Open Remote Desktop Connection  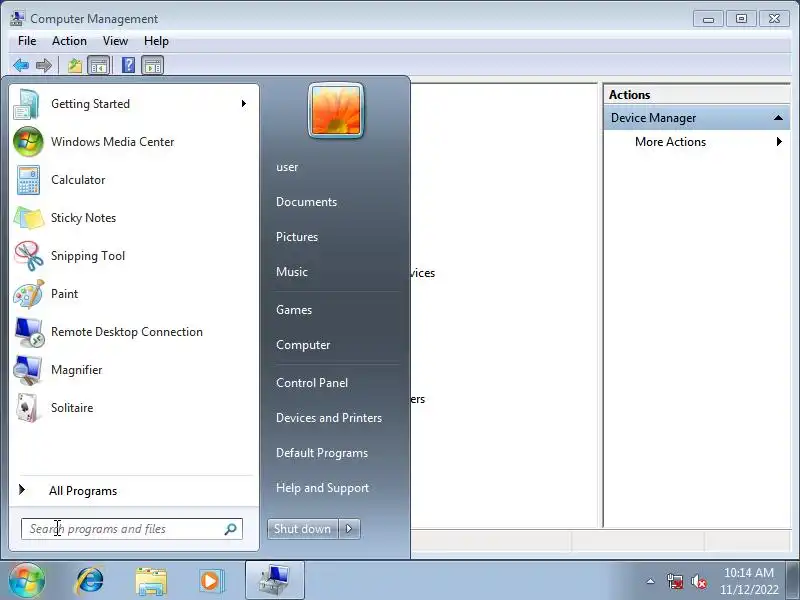tap(134, 332)
